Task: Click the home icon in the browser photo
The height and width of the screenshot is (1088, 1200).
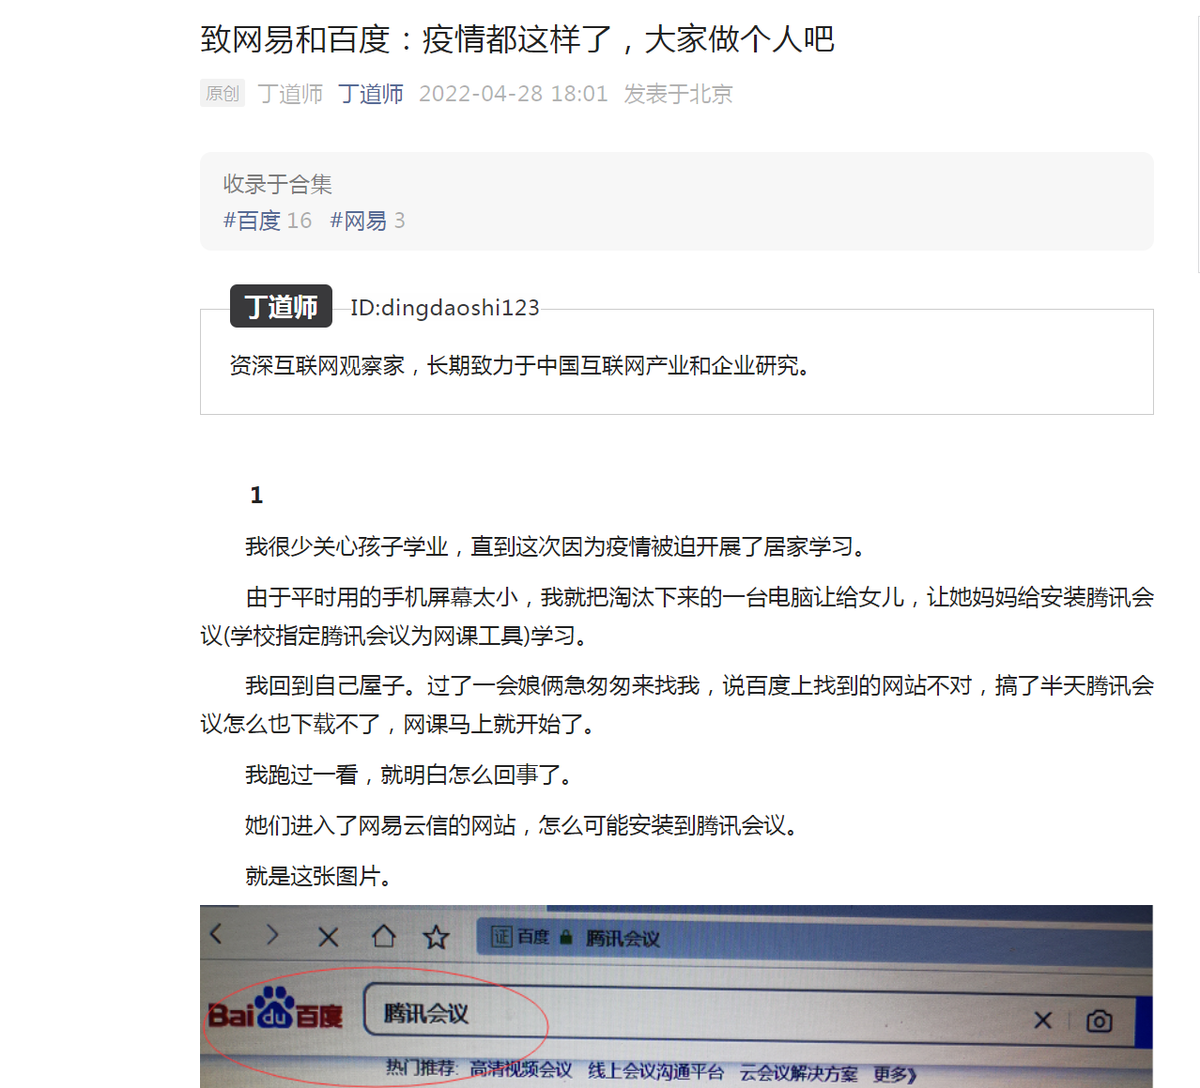Action: (x=383, y=937)
